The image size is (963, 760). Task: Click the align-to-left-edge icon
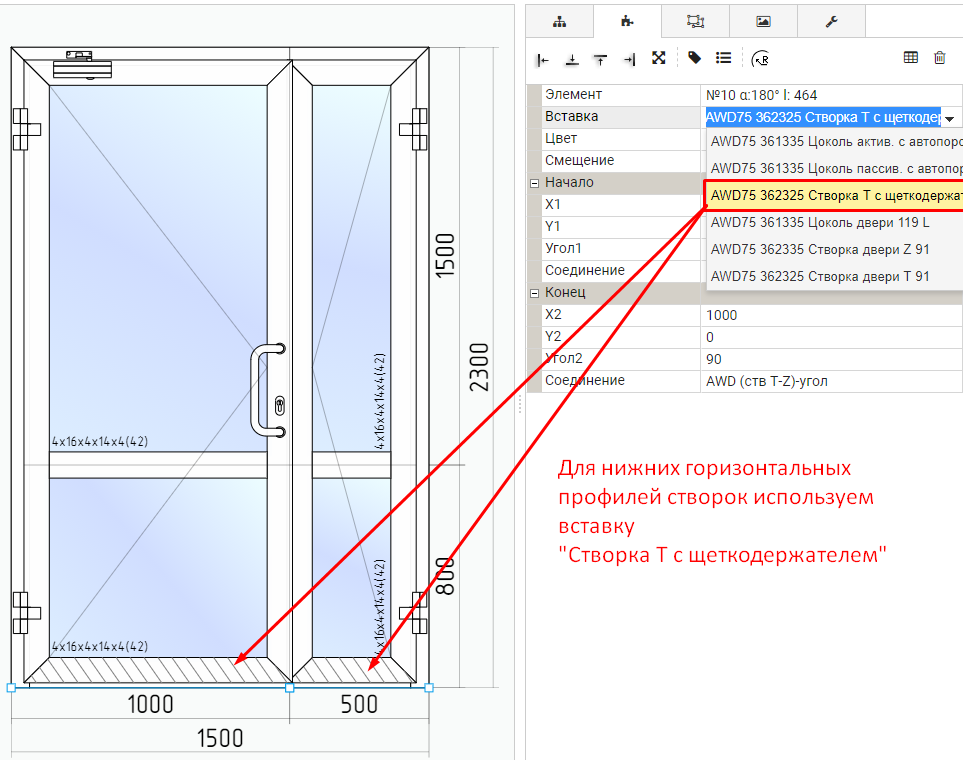coord(542,60)
